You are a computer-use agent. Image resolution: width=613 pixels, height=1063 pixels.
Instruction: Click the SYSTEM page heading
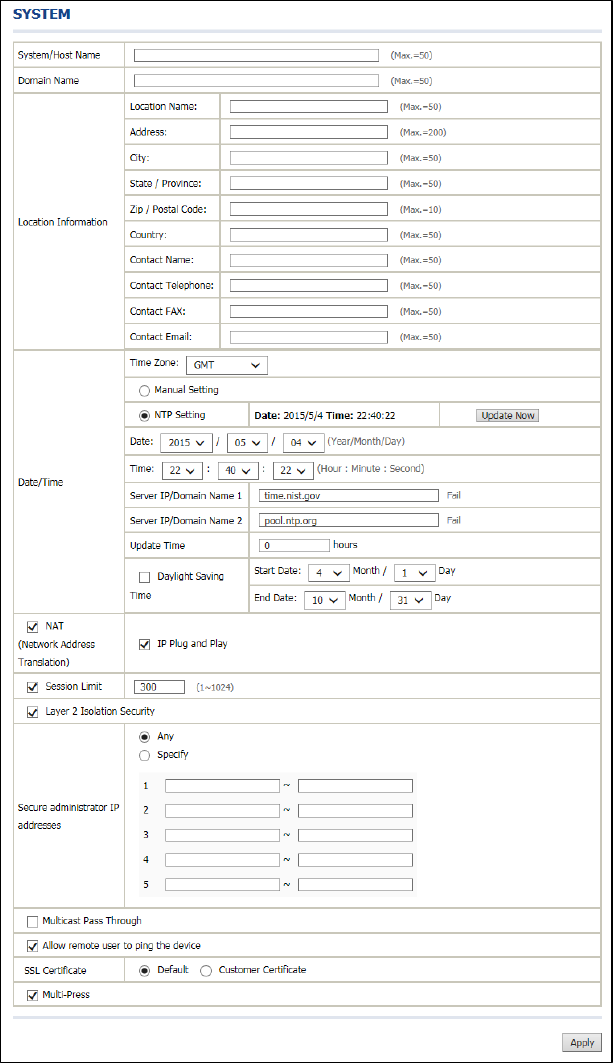(x=41, y=14)
